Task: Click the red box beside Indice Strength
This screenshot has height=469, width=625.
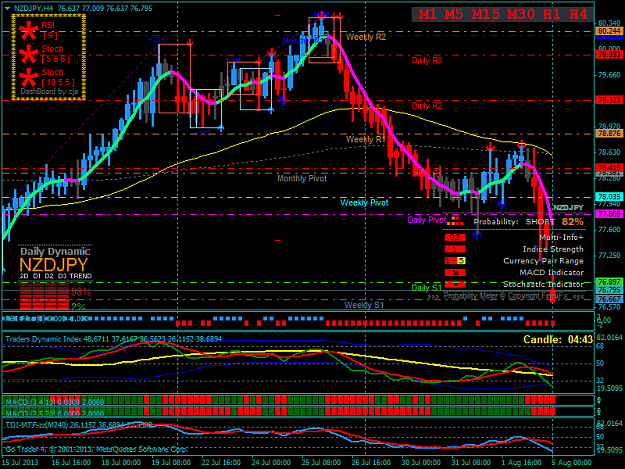Action: (455, 249)
